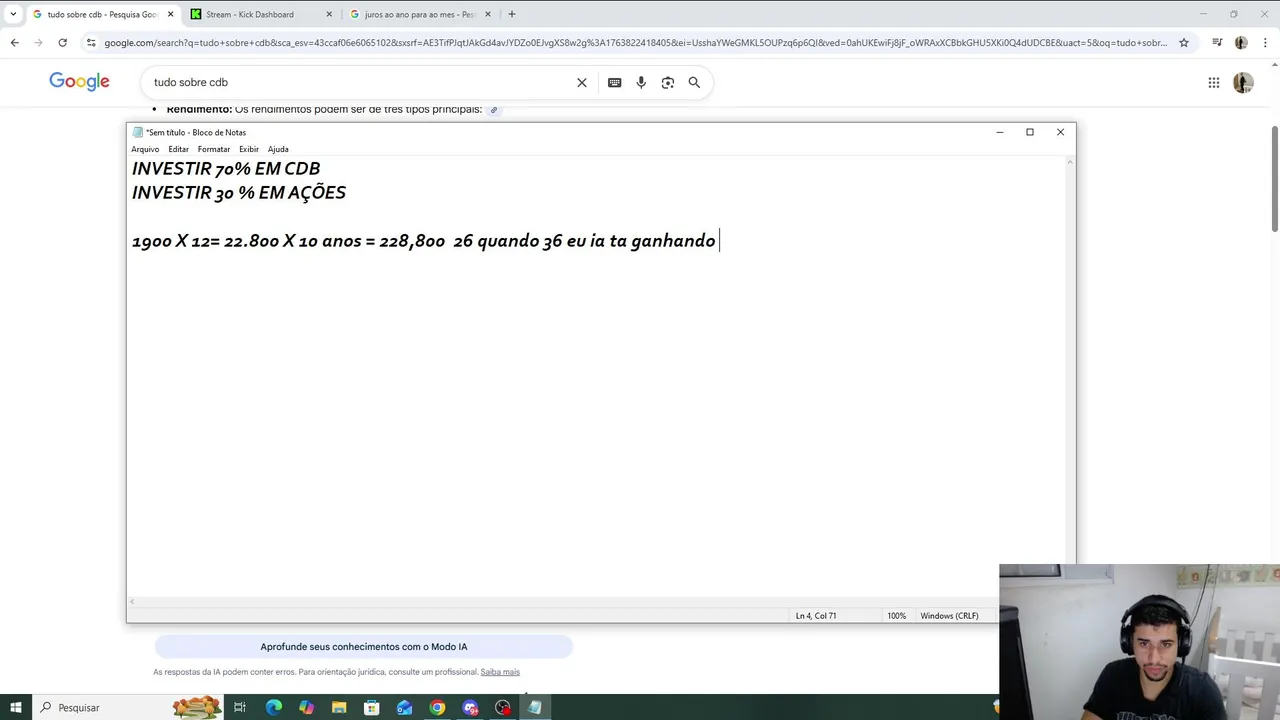Search by image with Google Lens
The height and width of the screenshot is (720, 1280).
(668, 82)
